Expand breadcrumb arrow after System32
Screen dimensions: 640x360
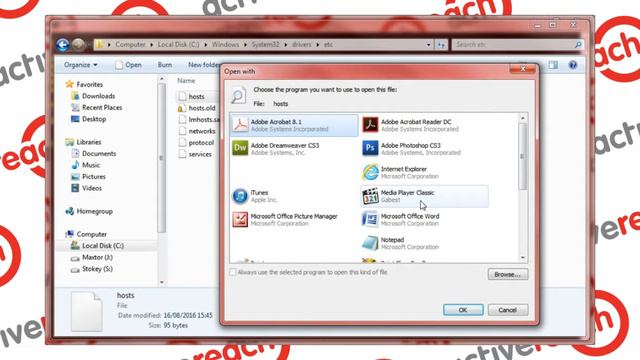[286, 44]
